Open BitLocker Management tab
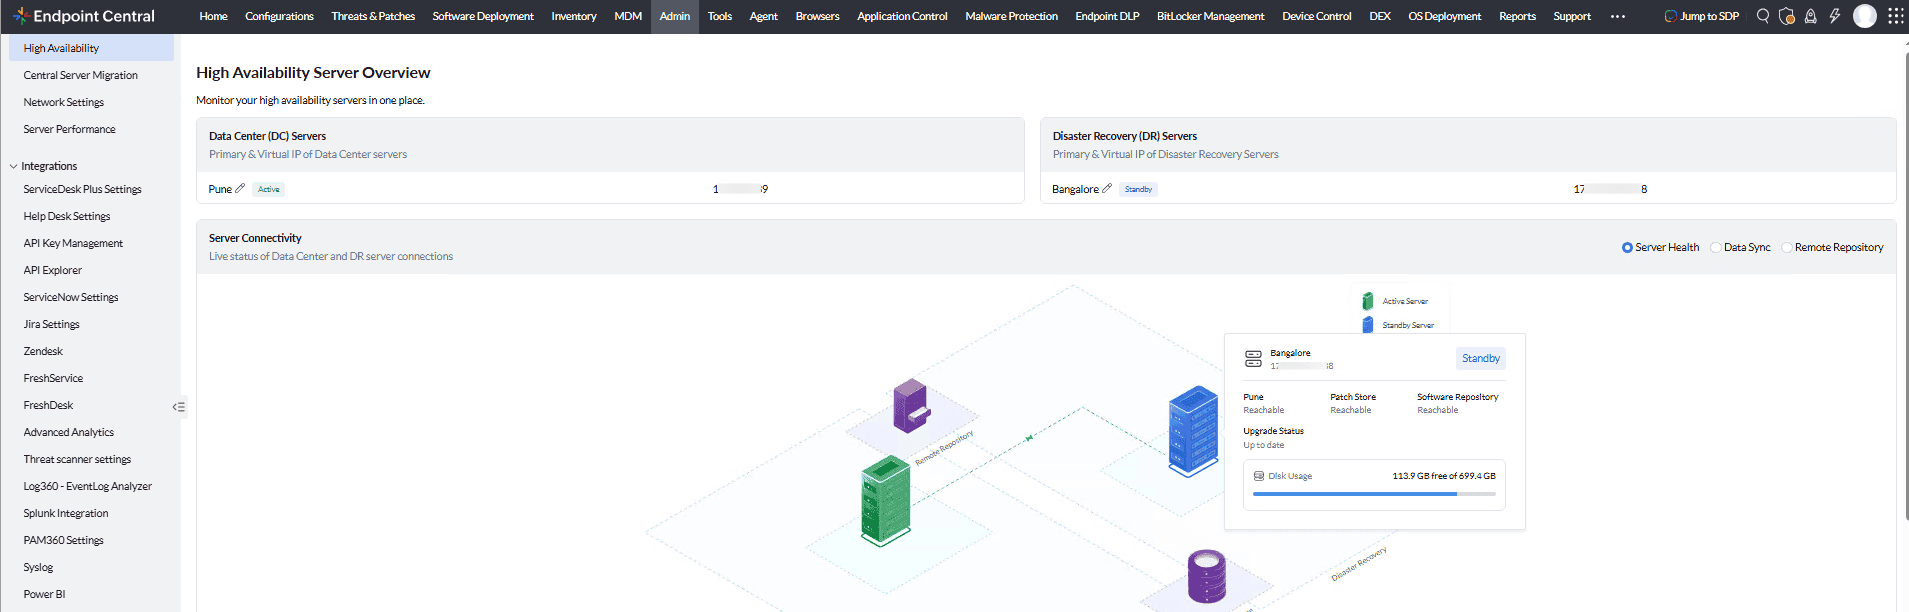1909x612 pixels. [1210, 16]
